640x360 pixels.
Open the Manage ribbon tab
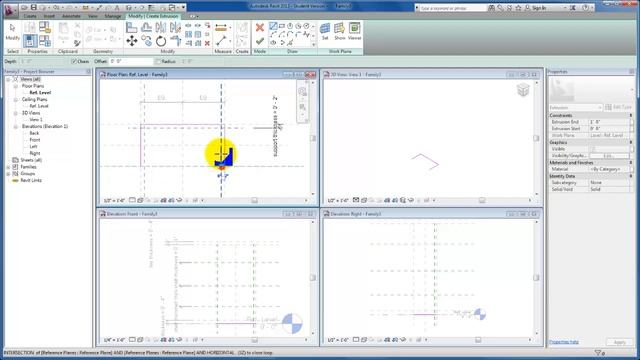(113, 16)
